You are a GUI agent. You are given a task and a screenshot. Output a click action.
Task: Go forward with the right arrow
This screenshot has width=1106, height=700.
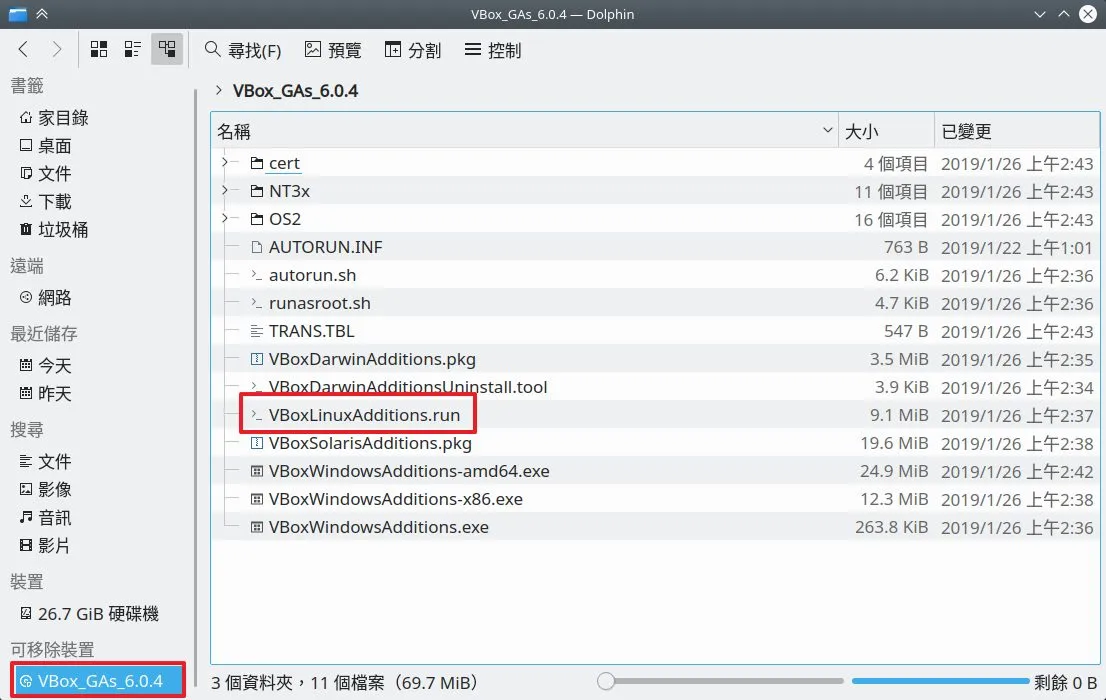click(57, 49)
